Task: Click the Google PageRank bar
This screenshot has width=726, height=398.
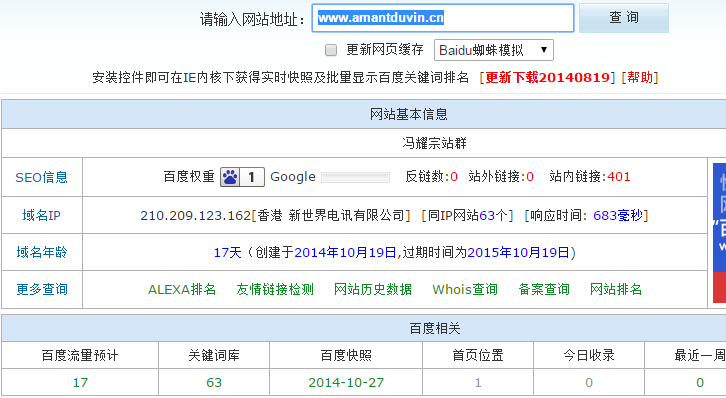Action: [x=355, y=177]
